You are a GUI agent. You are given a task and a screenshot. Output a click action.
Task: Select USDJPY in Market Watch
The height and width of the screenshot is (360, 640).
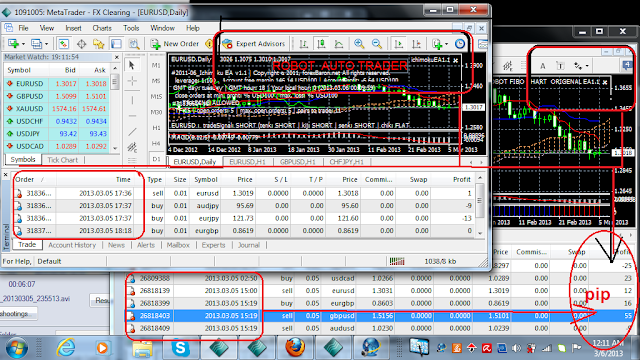point(57,133)
